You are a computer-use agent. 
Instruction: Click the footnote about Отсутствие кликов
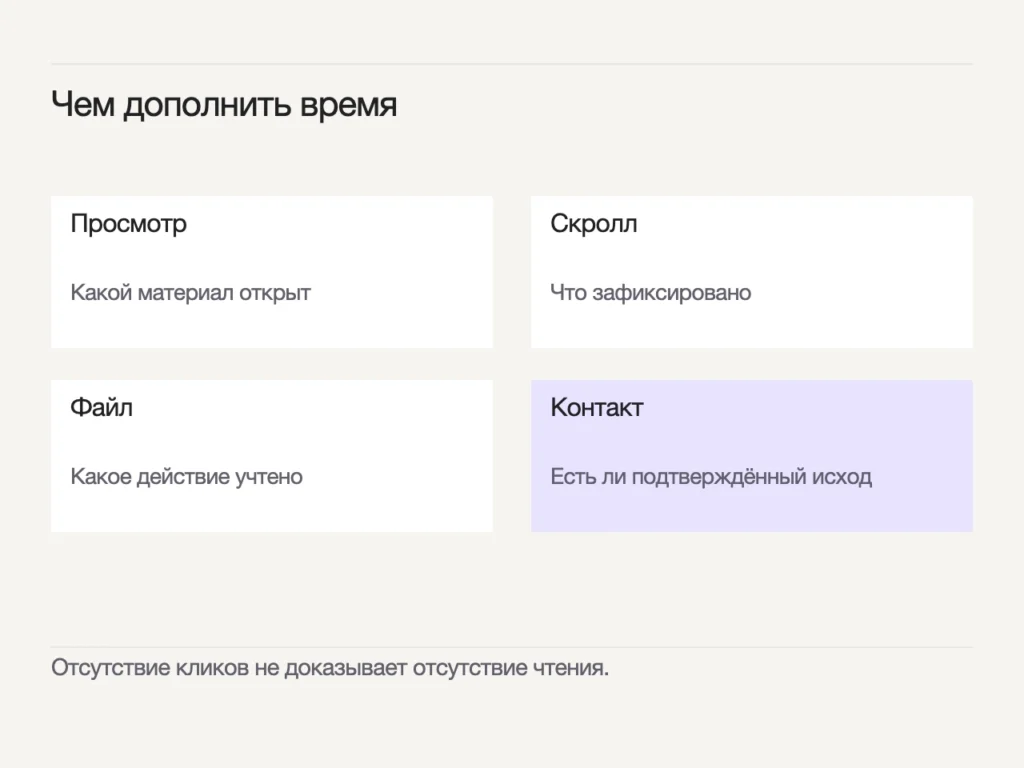tap(330, 667)
